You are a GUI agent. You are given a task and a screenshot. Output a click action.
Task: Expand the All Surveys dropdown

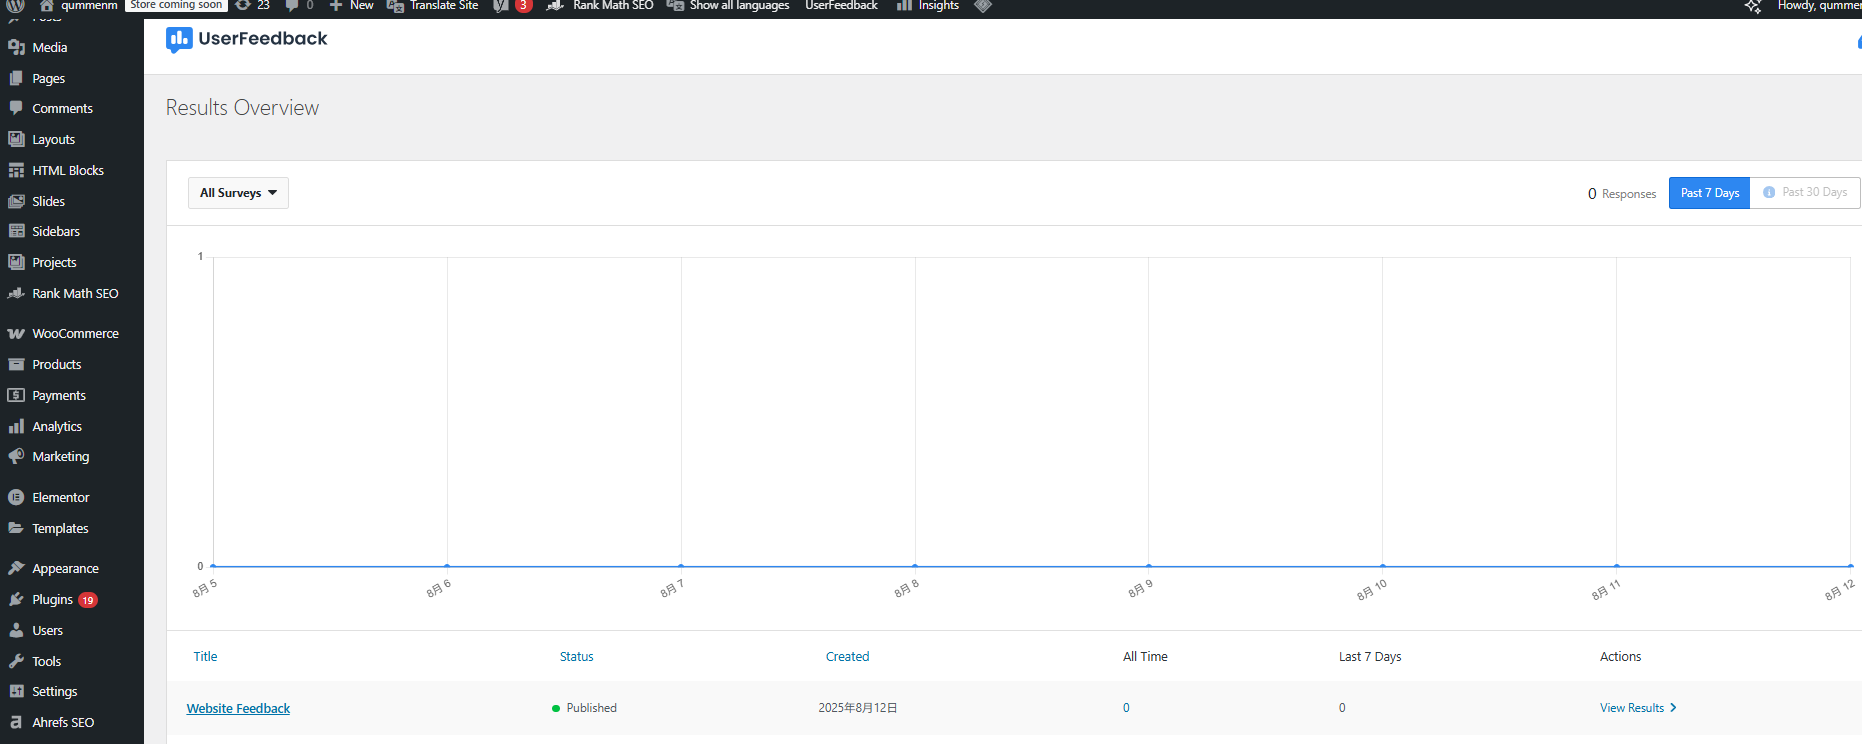click(x=238, y=193)
